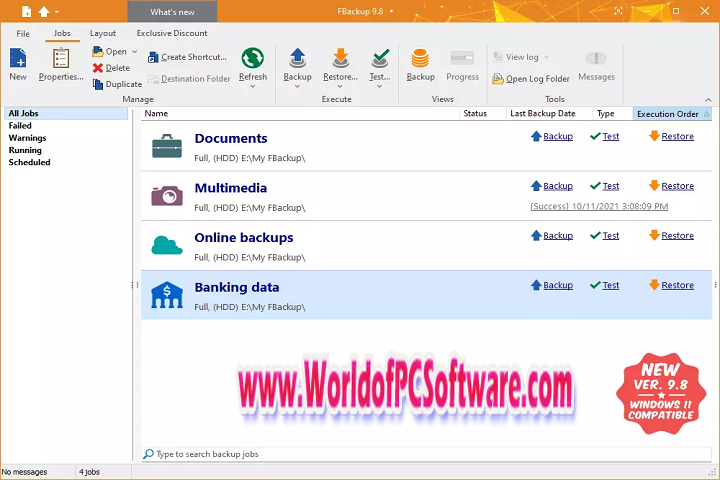Open quick access toolbar dropdown
Screen dimensions: 720x480
point(57,11)
